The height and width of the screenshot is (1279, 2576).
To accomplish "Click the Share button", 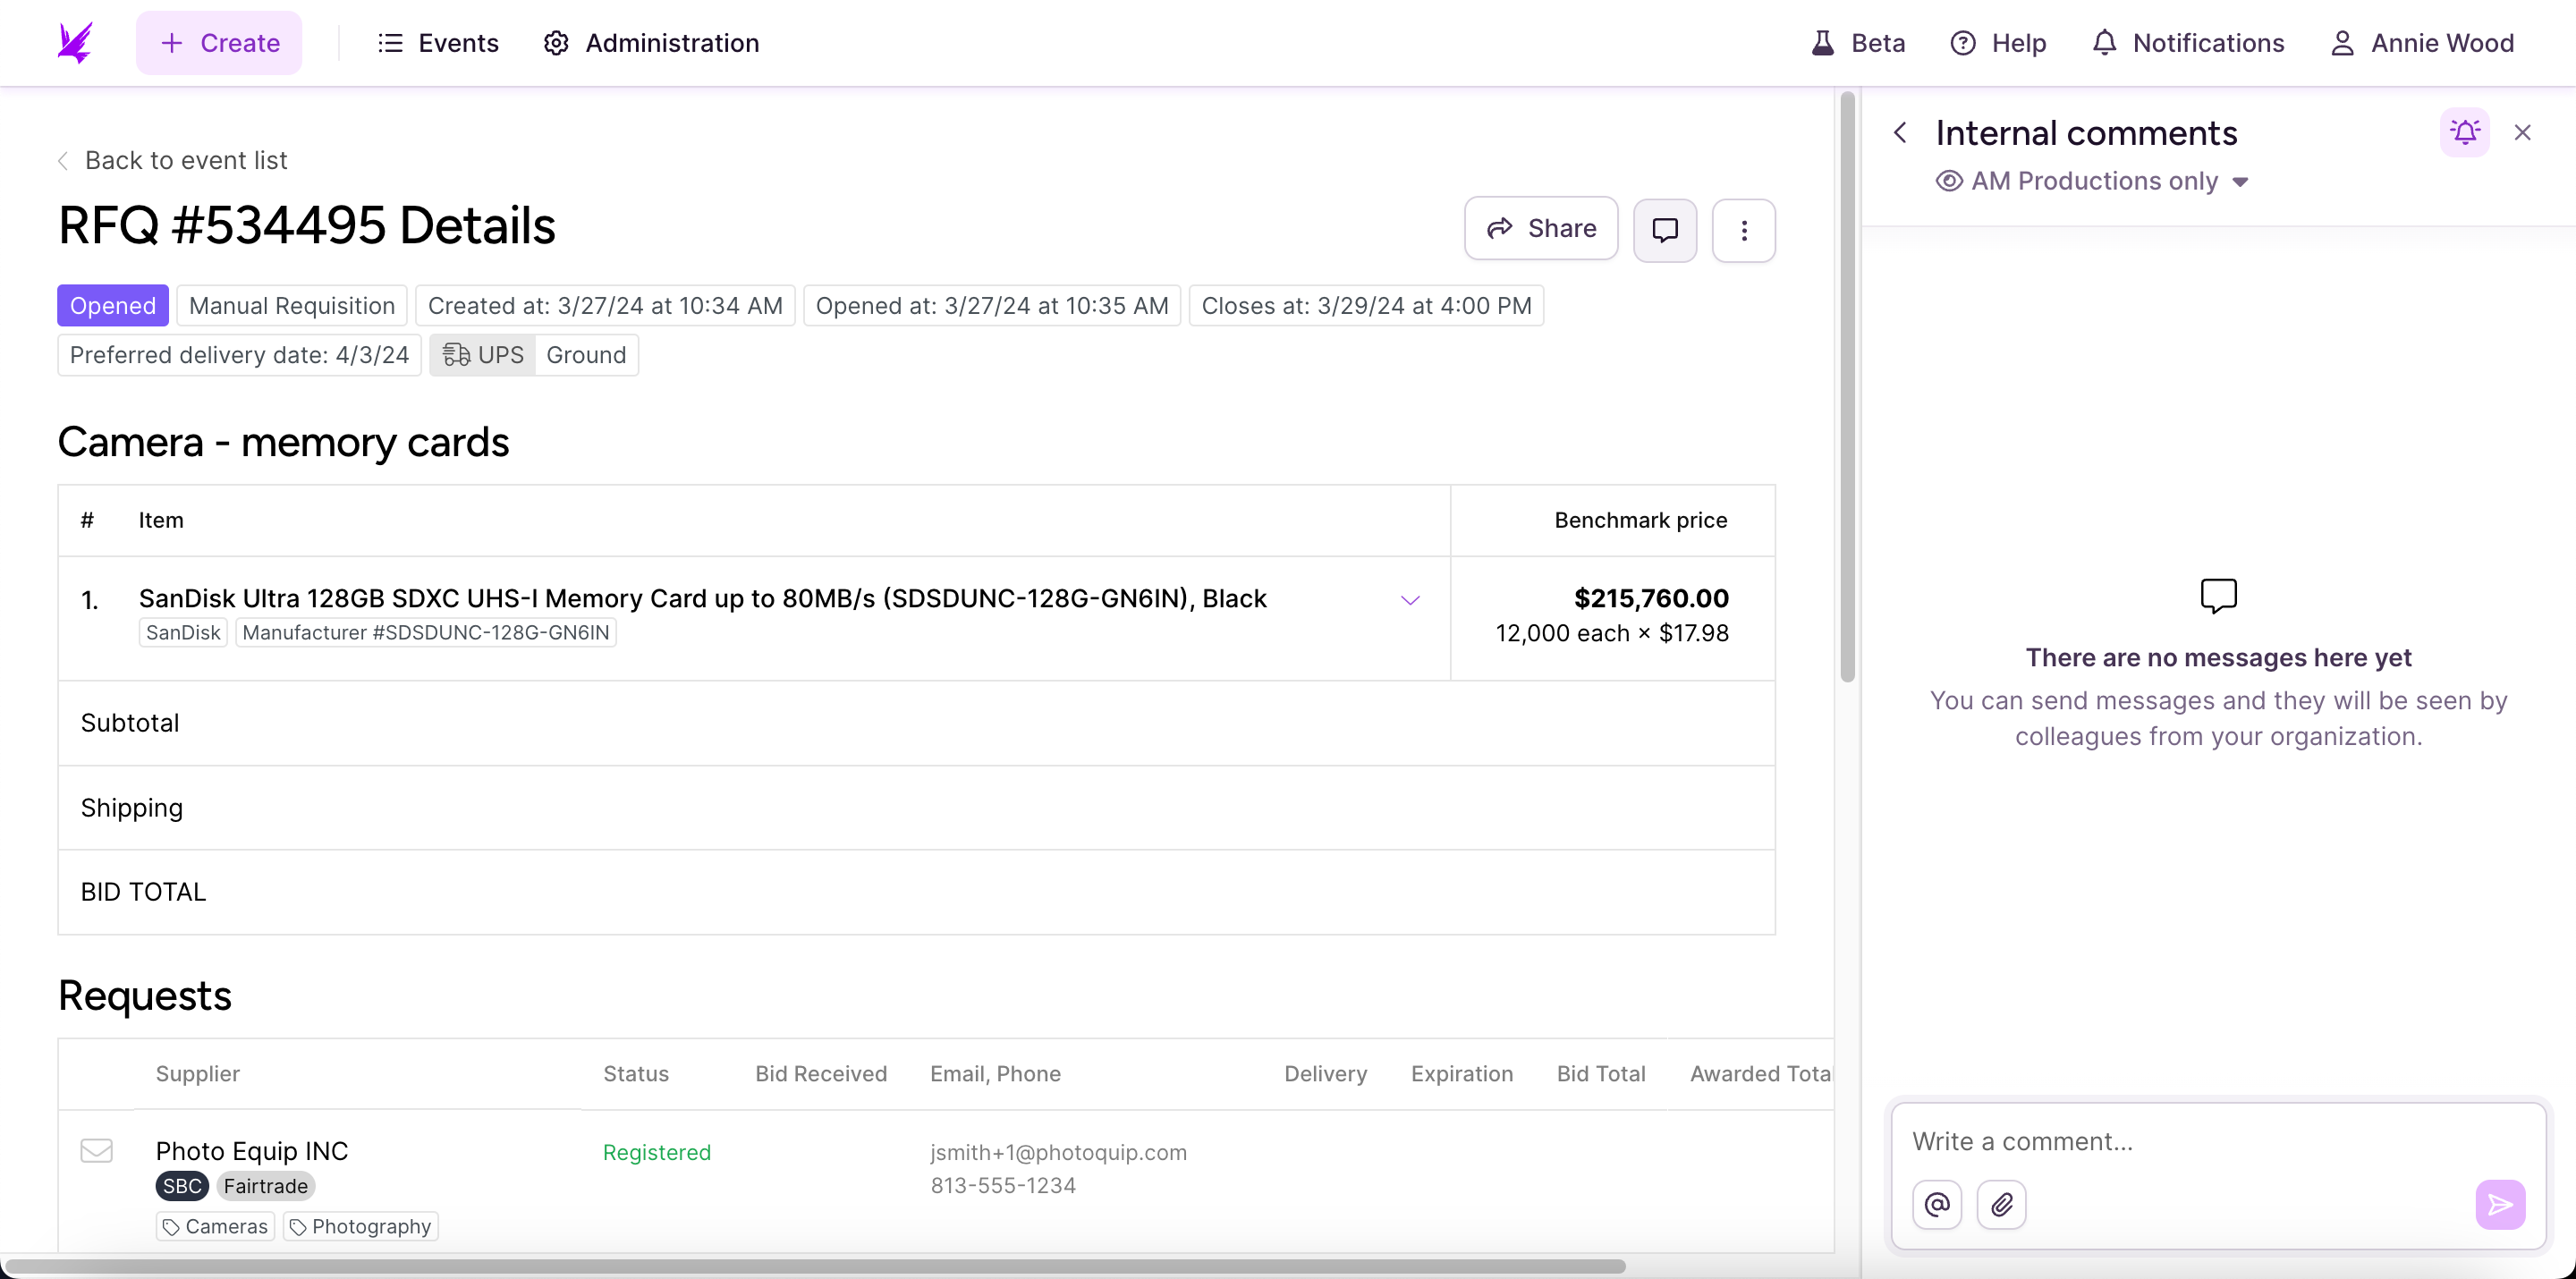I will [1541, 229].
